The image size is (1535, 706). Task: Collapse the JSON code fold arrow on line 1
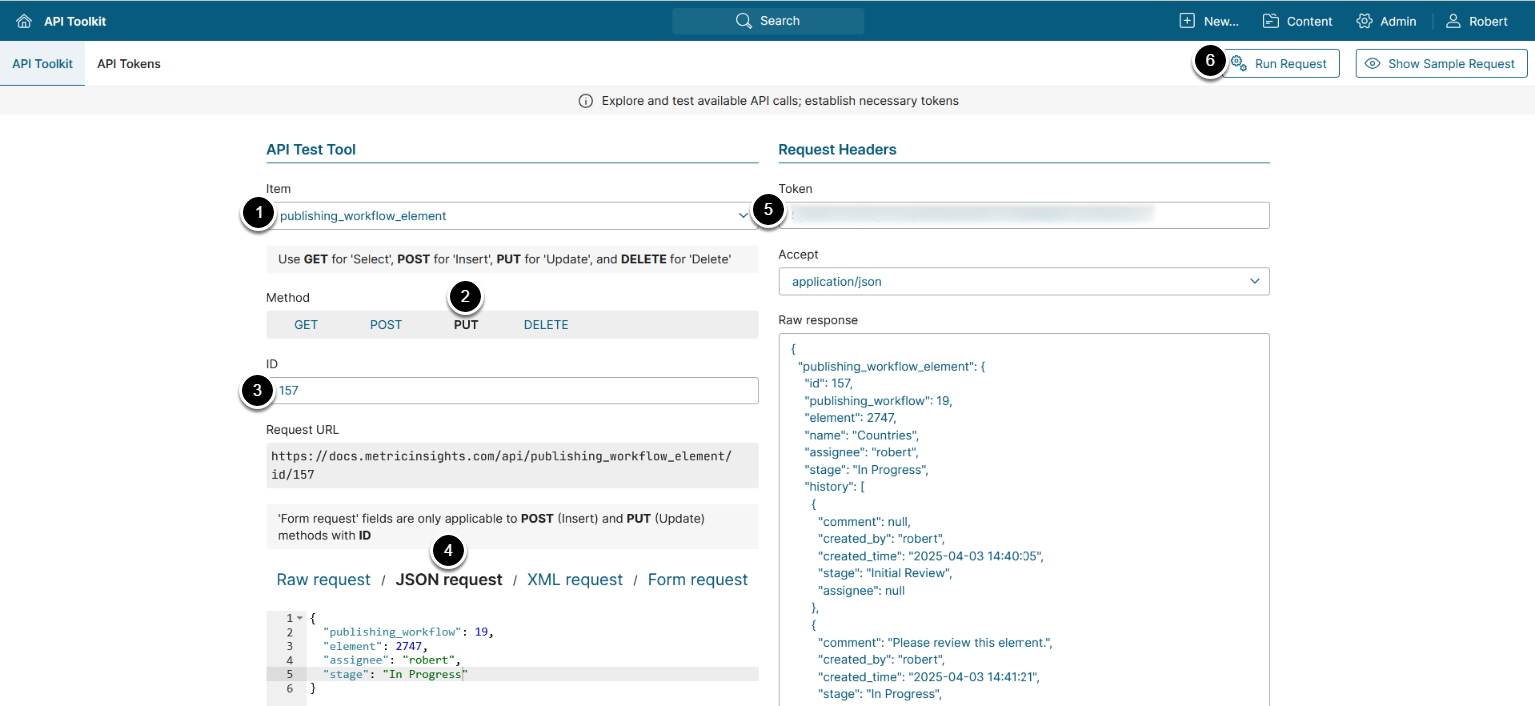click(300, 618)
